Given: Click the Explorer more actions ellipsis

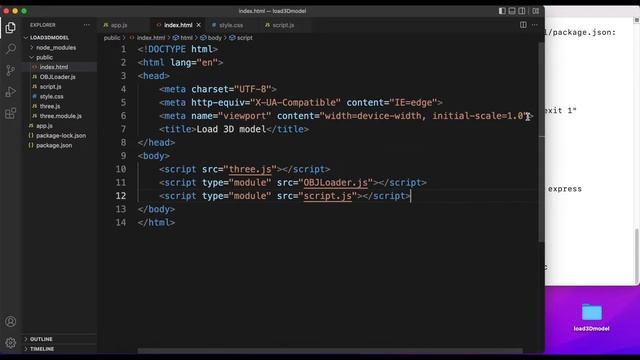Looking at the screenshot, I should 87,25.
